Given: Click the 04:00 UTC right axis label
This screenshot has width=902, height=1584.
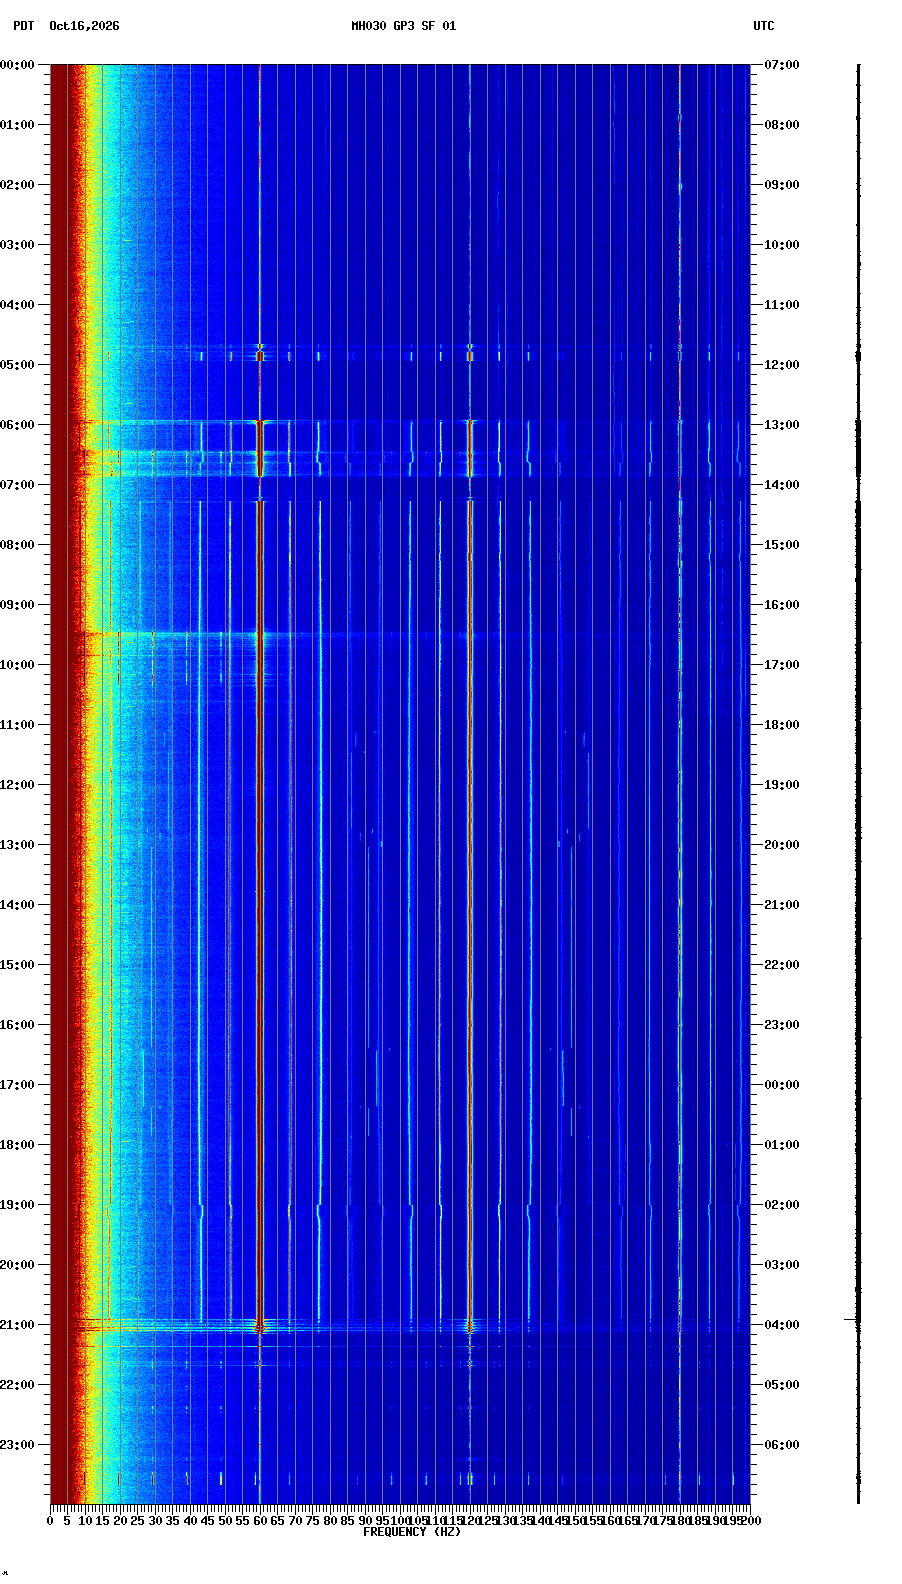Looking at the screenshot, I should (782, 1325).
